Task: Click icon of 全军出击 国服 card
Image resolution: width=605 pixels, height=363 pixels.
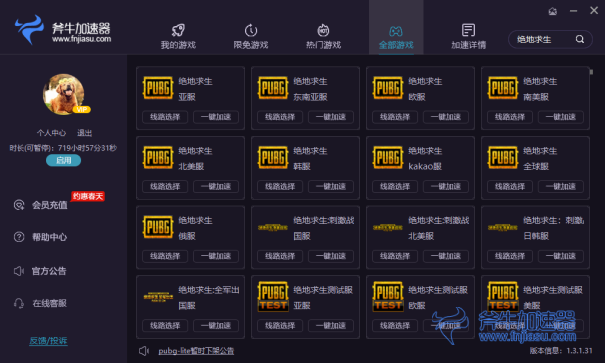Action: click(x=158, y=297)
